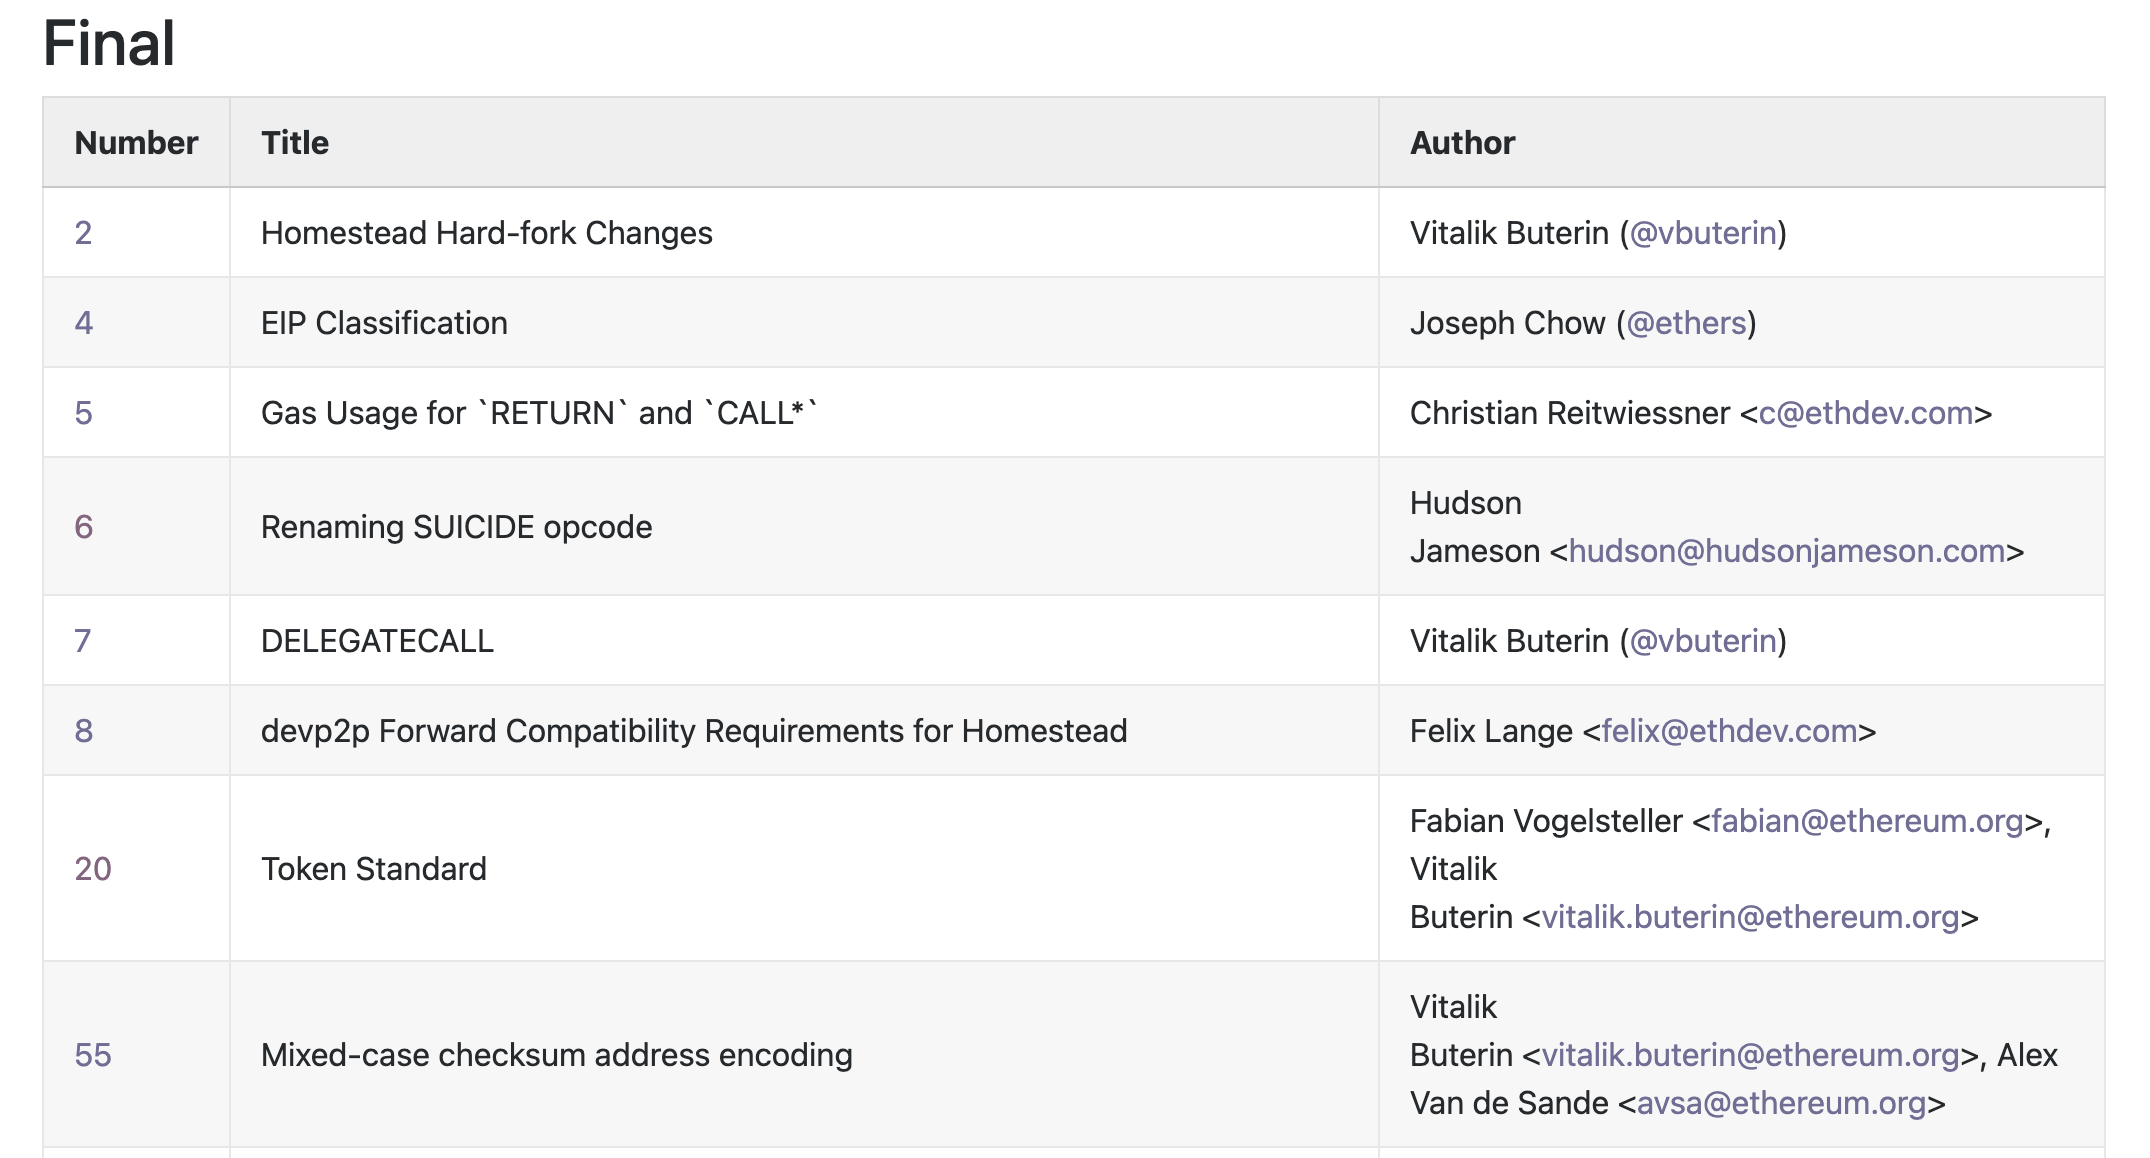Click vitalik.buterin@ethereum.org in Token Standard row
The height and width of the screenshot is (1158, 2150).
pos(1751,917)
